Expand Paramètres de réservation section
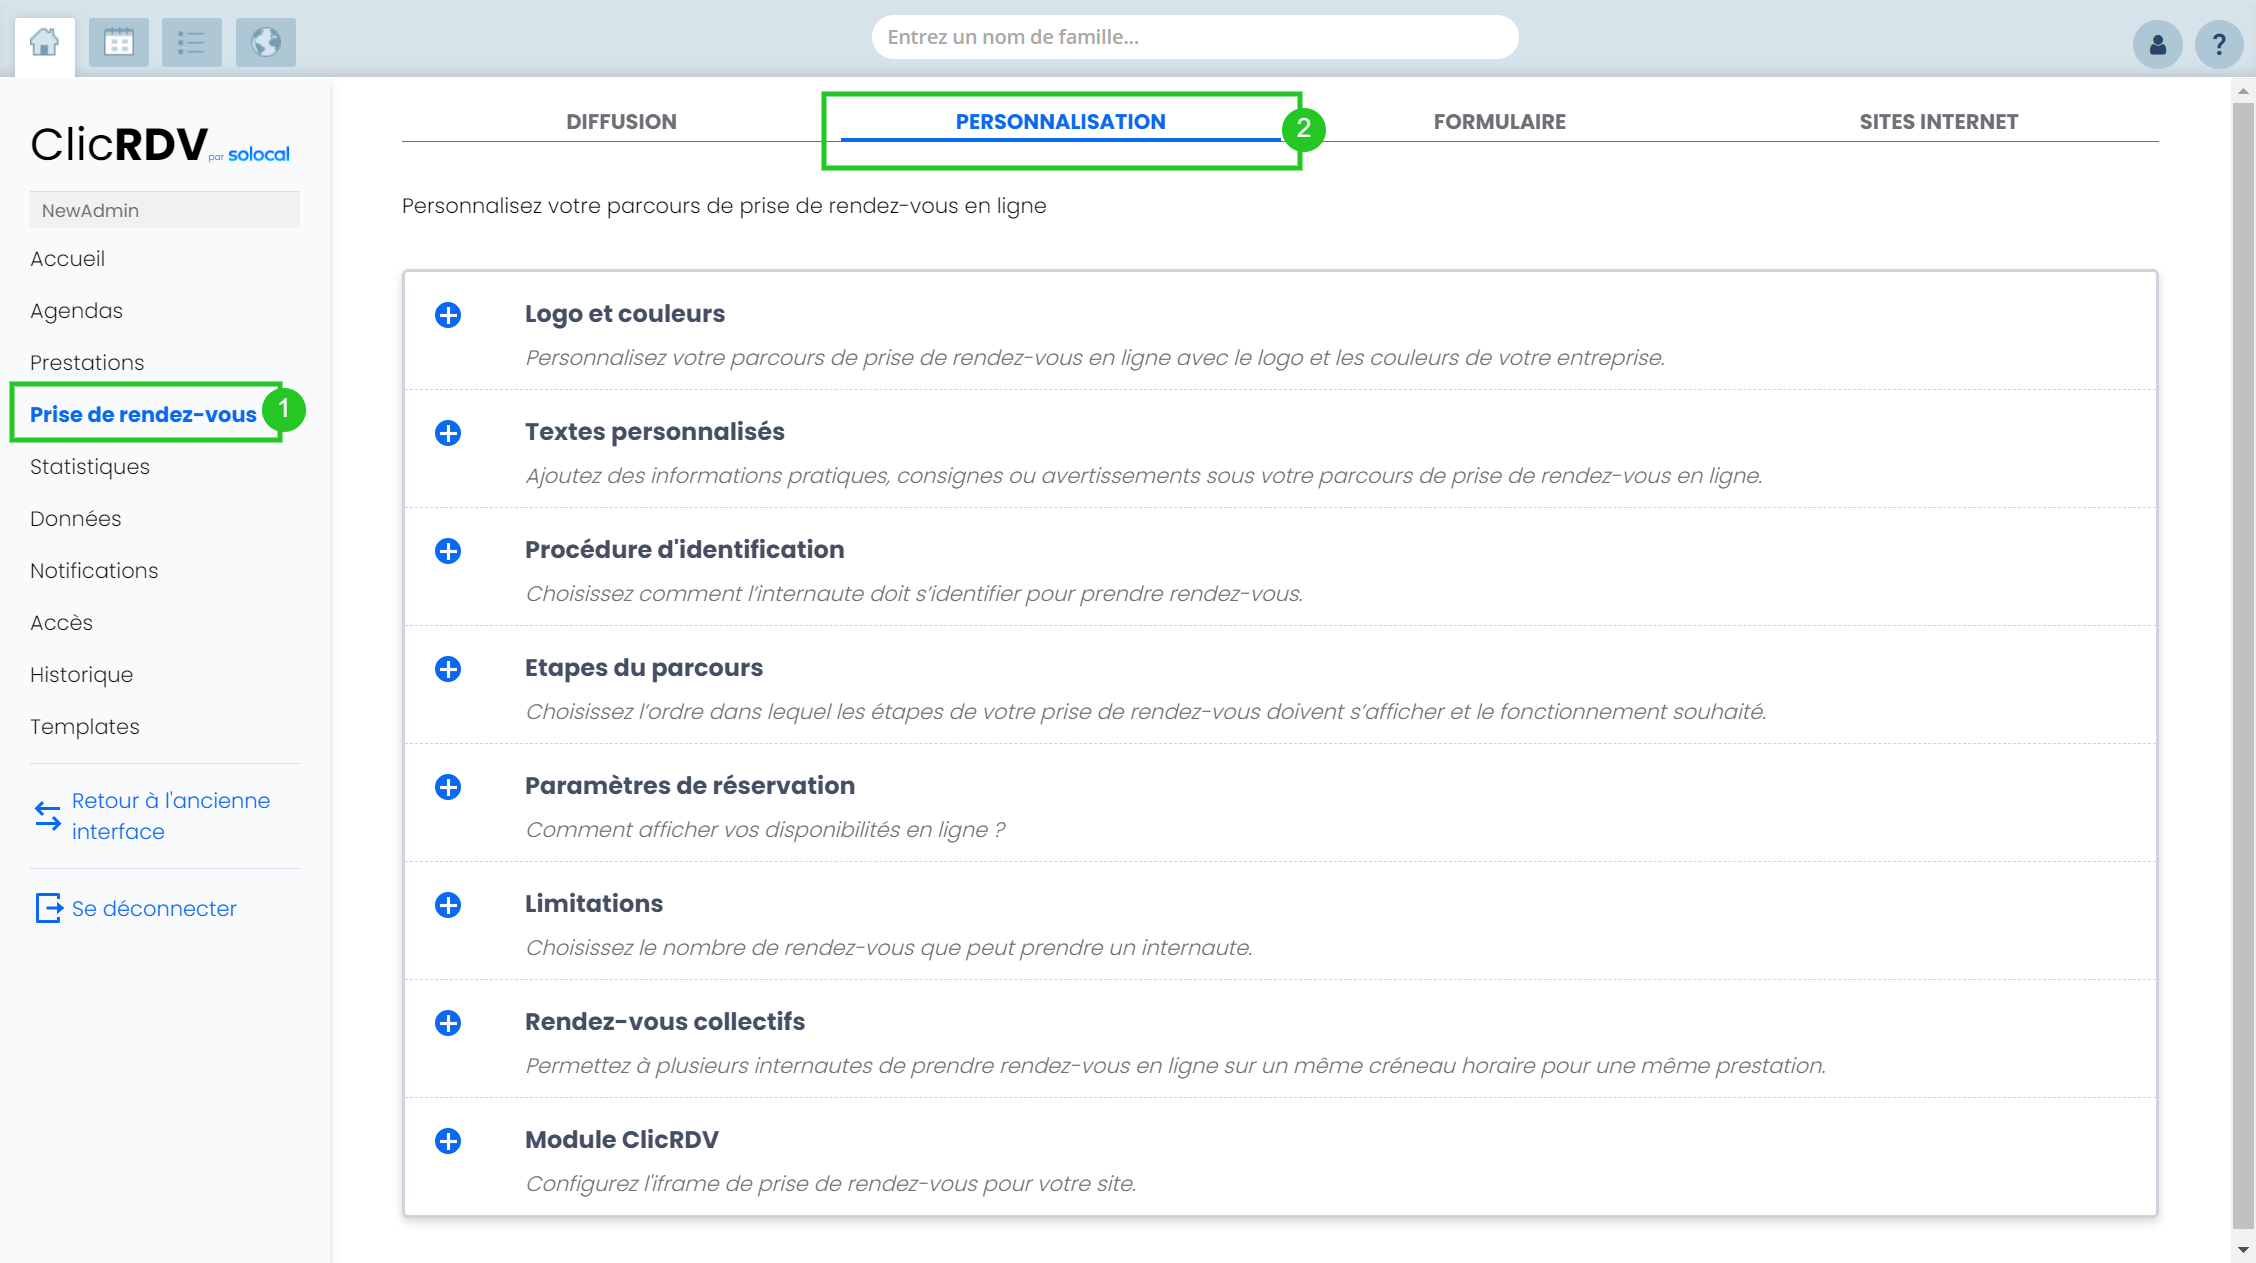2256x1263 pixels. pos(448,787)
